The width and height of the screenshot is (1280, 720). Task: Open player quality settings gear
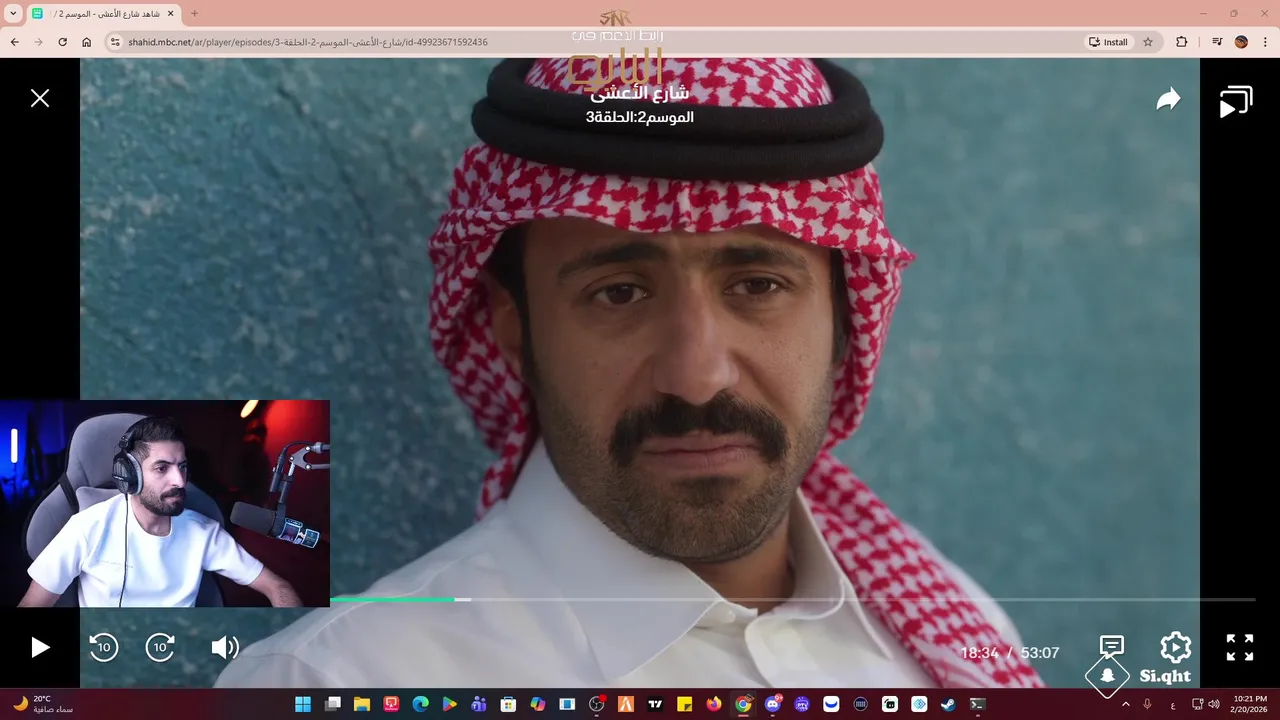tap(1176, 647)
